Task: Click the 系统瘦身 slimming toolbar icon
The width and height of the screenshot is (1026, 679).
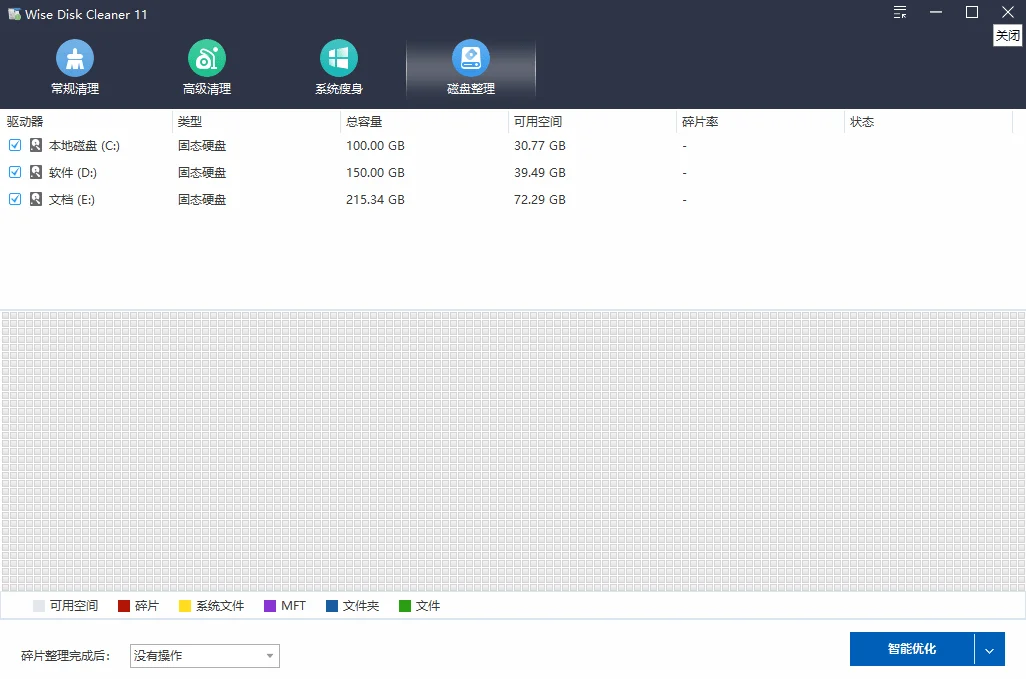Action: (x=338, y=58)
